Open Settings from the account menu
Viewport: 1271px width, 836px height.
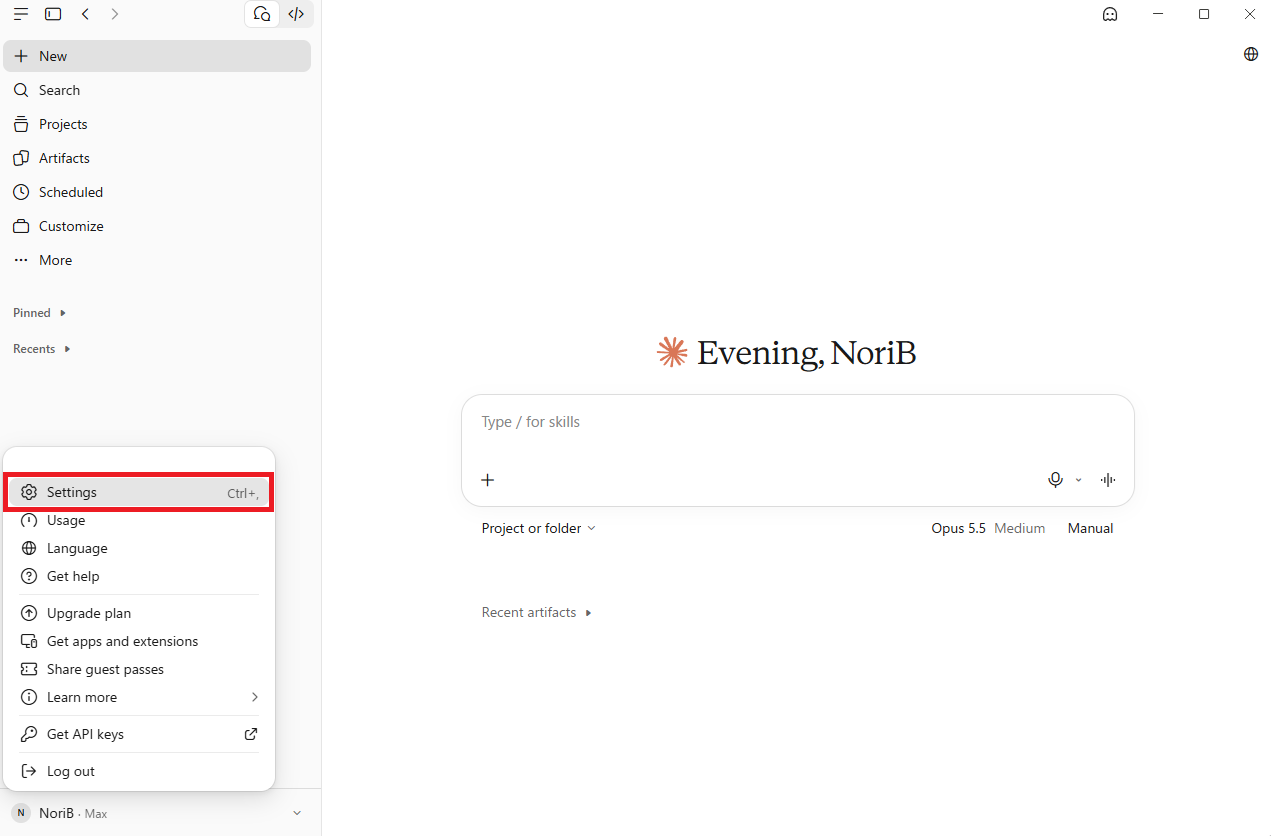[x=139, y=492]
